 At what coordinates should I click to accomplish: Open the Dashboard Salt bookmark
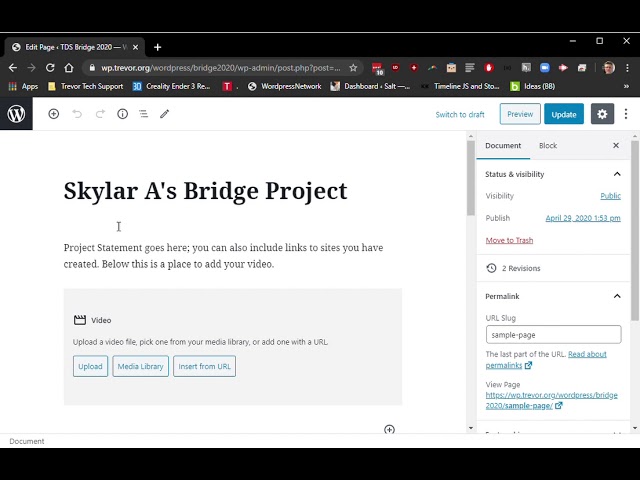(370, 86)
